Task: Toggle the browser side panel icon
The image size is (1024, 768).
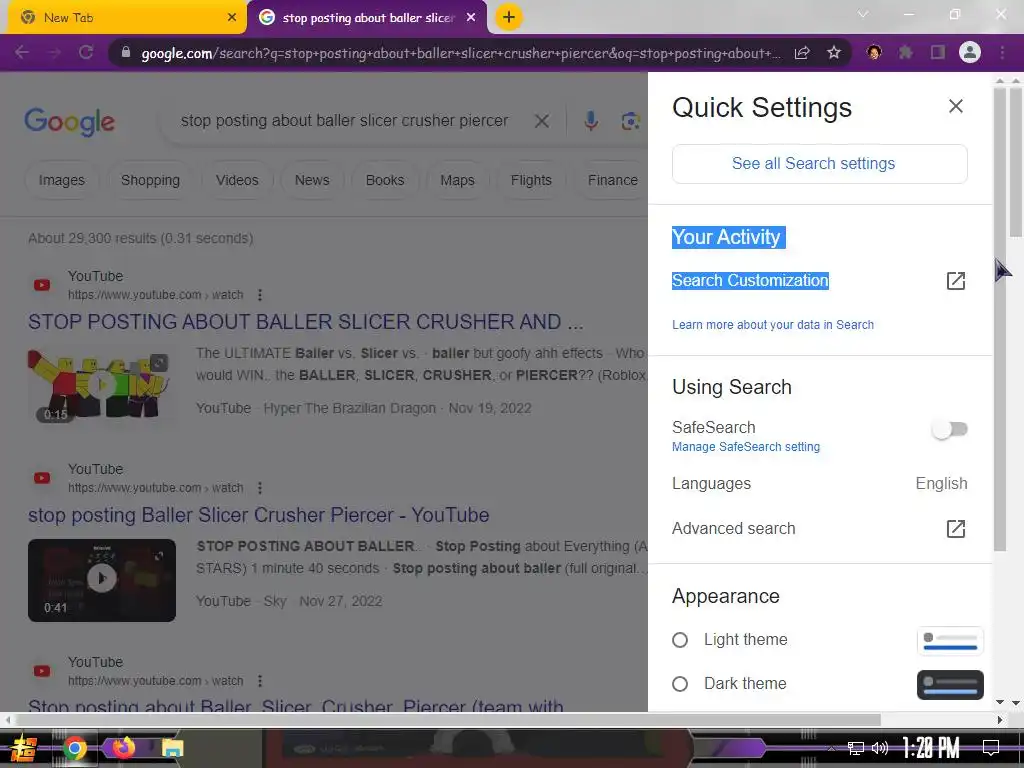Action: [938, 52]
